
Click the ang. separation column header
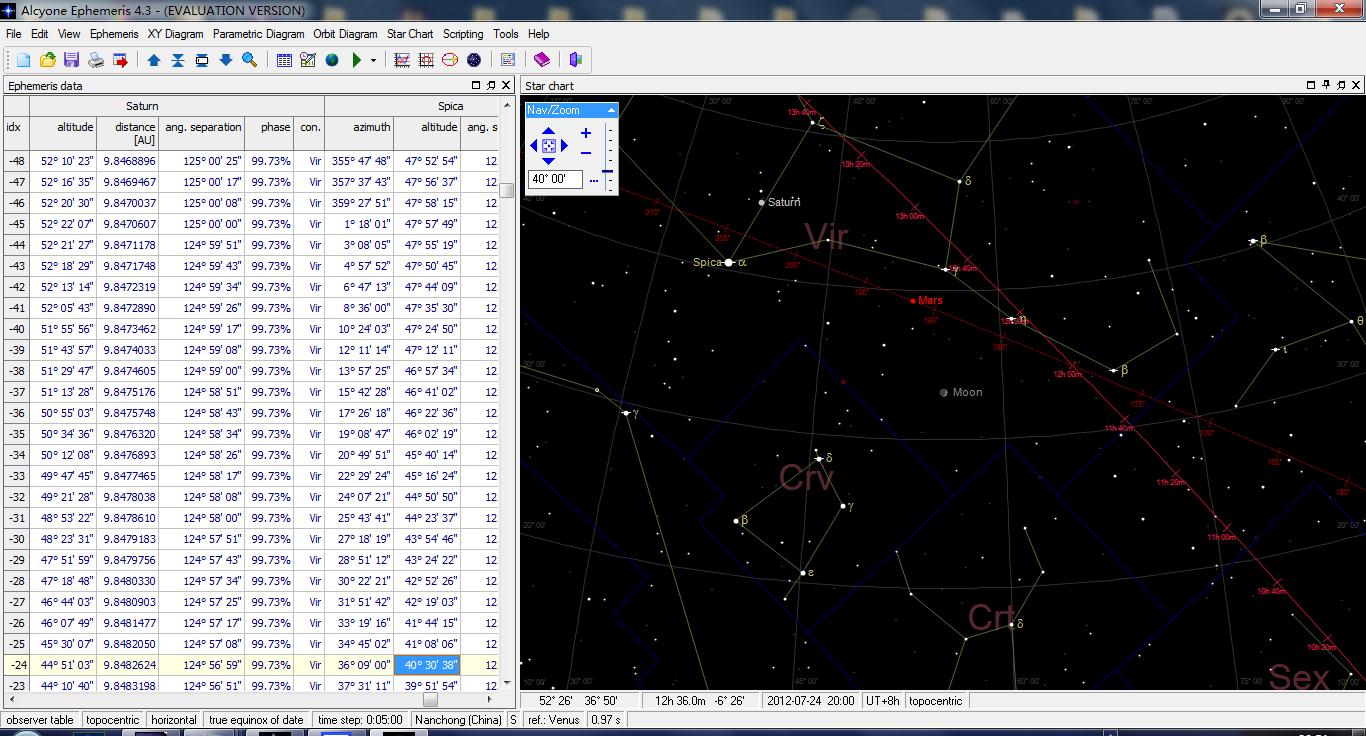202,133
